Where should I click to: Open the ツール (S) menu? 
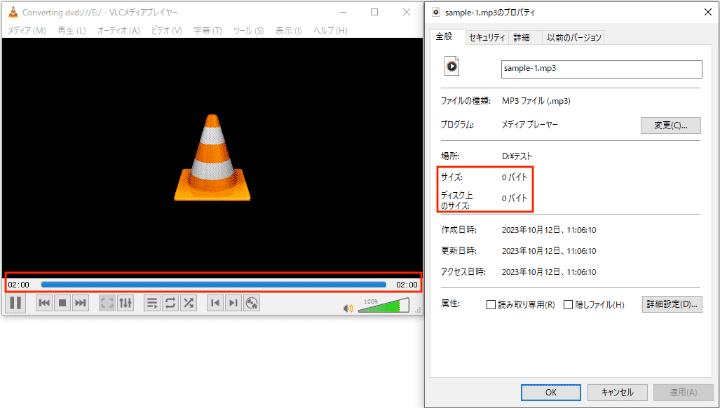click(248, 31)
